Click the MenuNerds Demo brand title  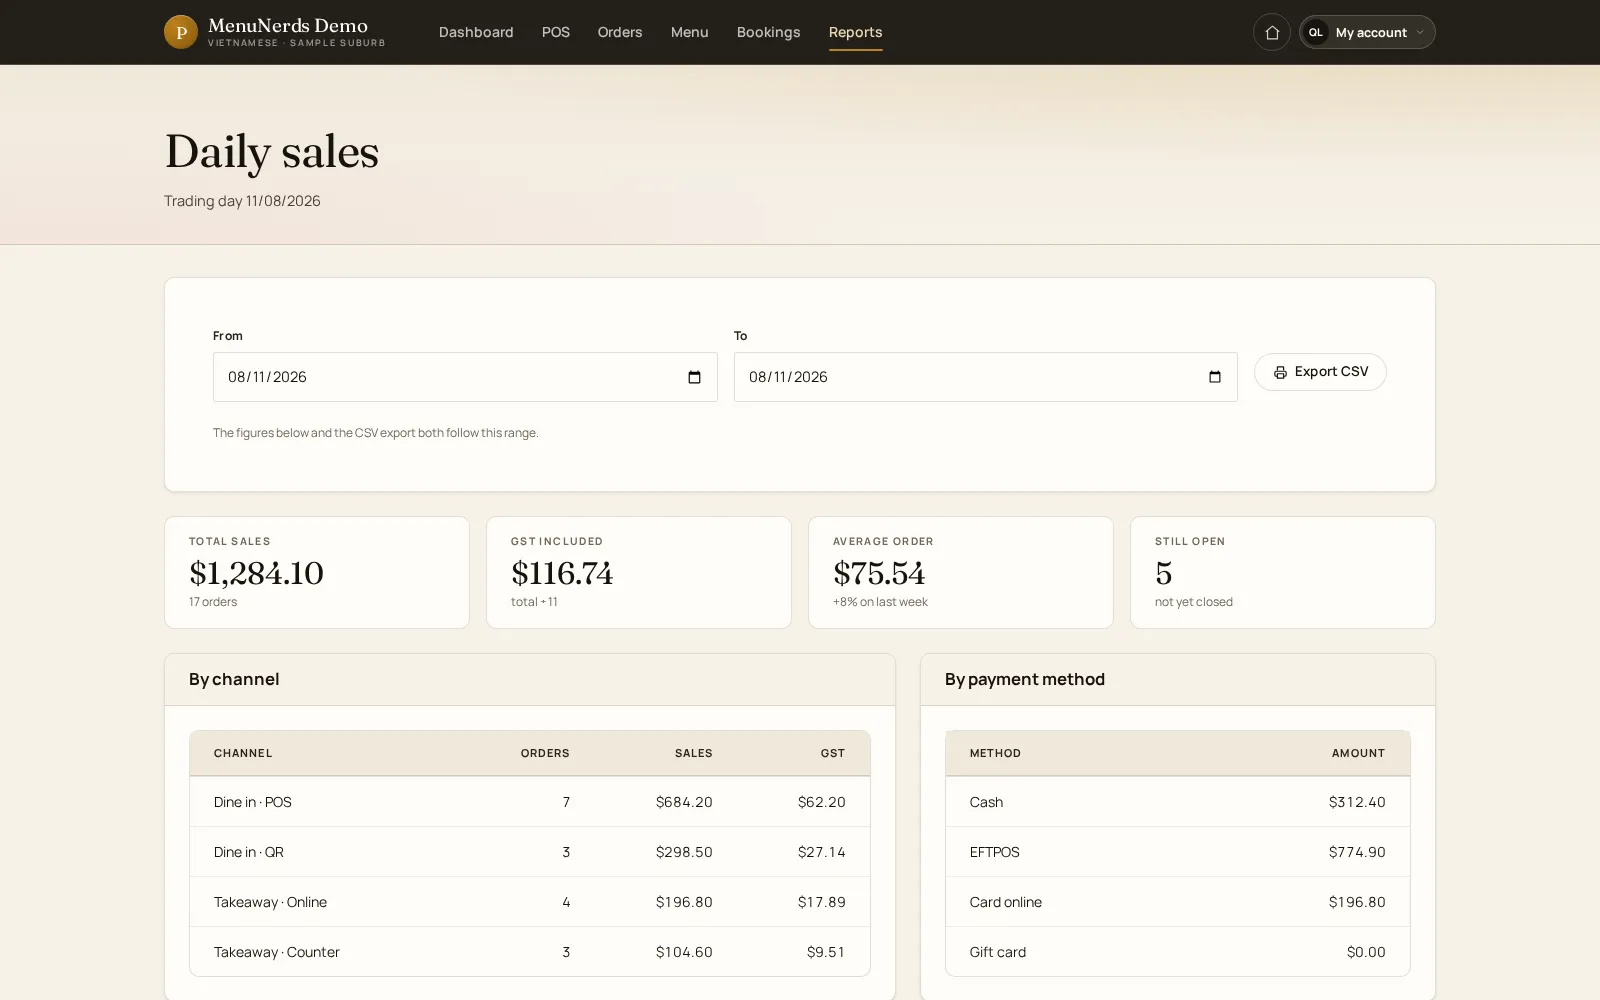click(x=288, y=25)
